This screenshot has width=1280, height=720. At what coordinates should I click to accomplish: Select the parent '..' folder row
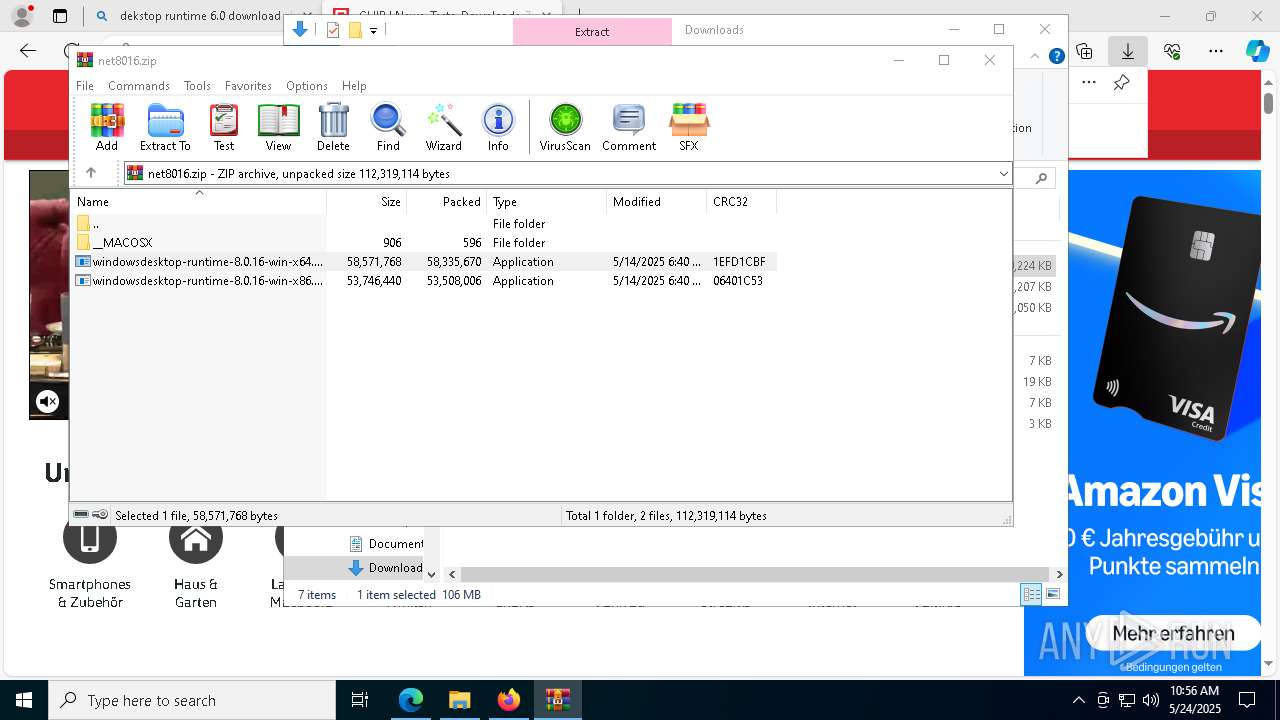click(423, 224)
